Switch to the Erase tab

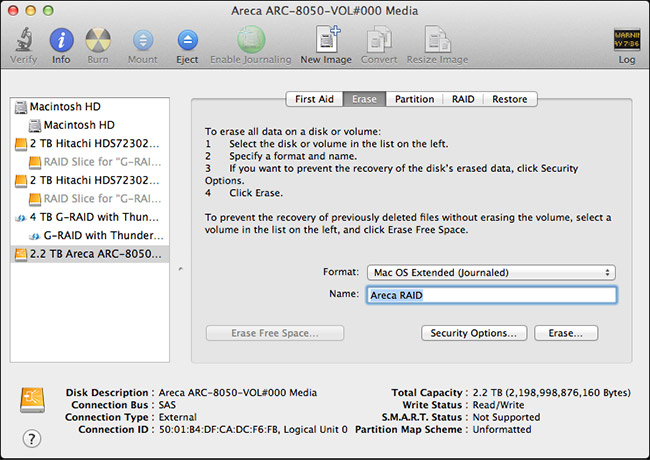[364, 99]
